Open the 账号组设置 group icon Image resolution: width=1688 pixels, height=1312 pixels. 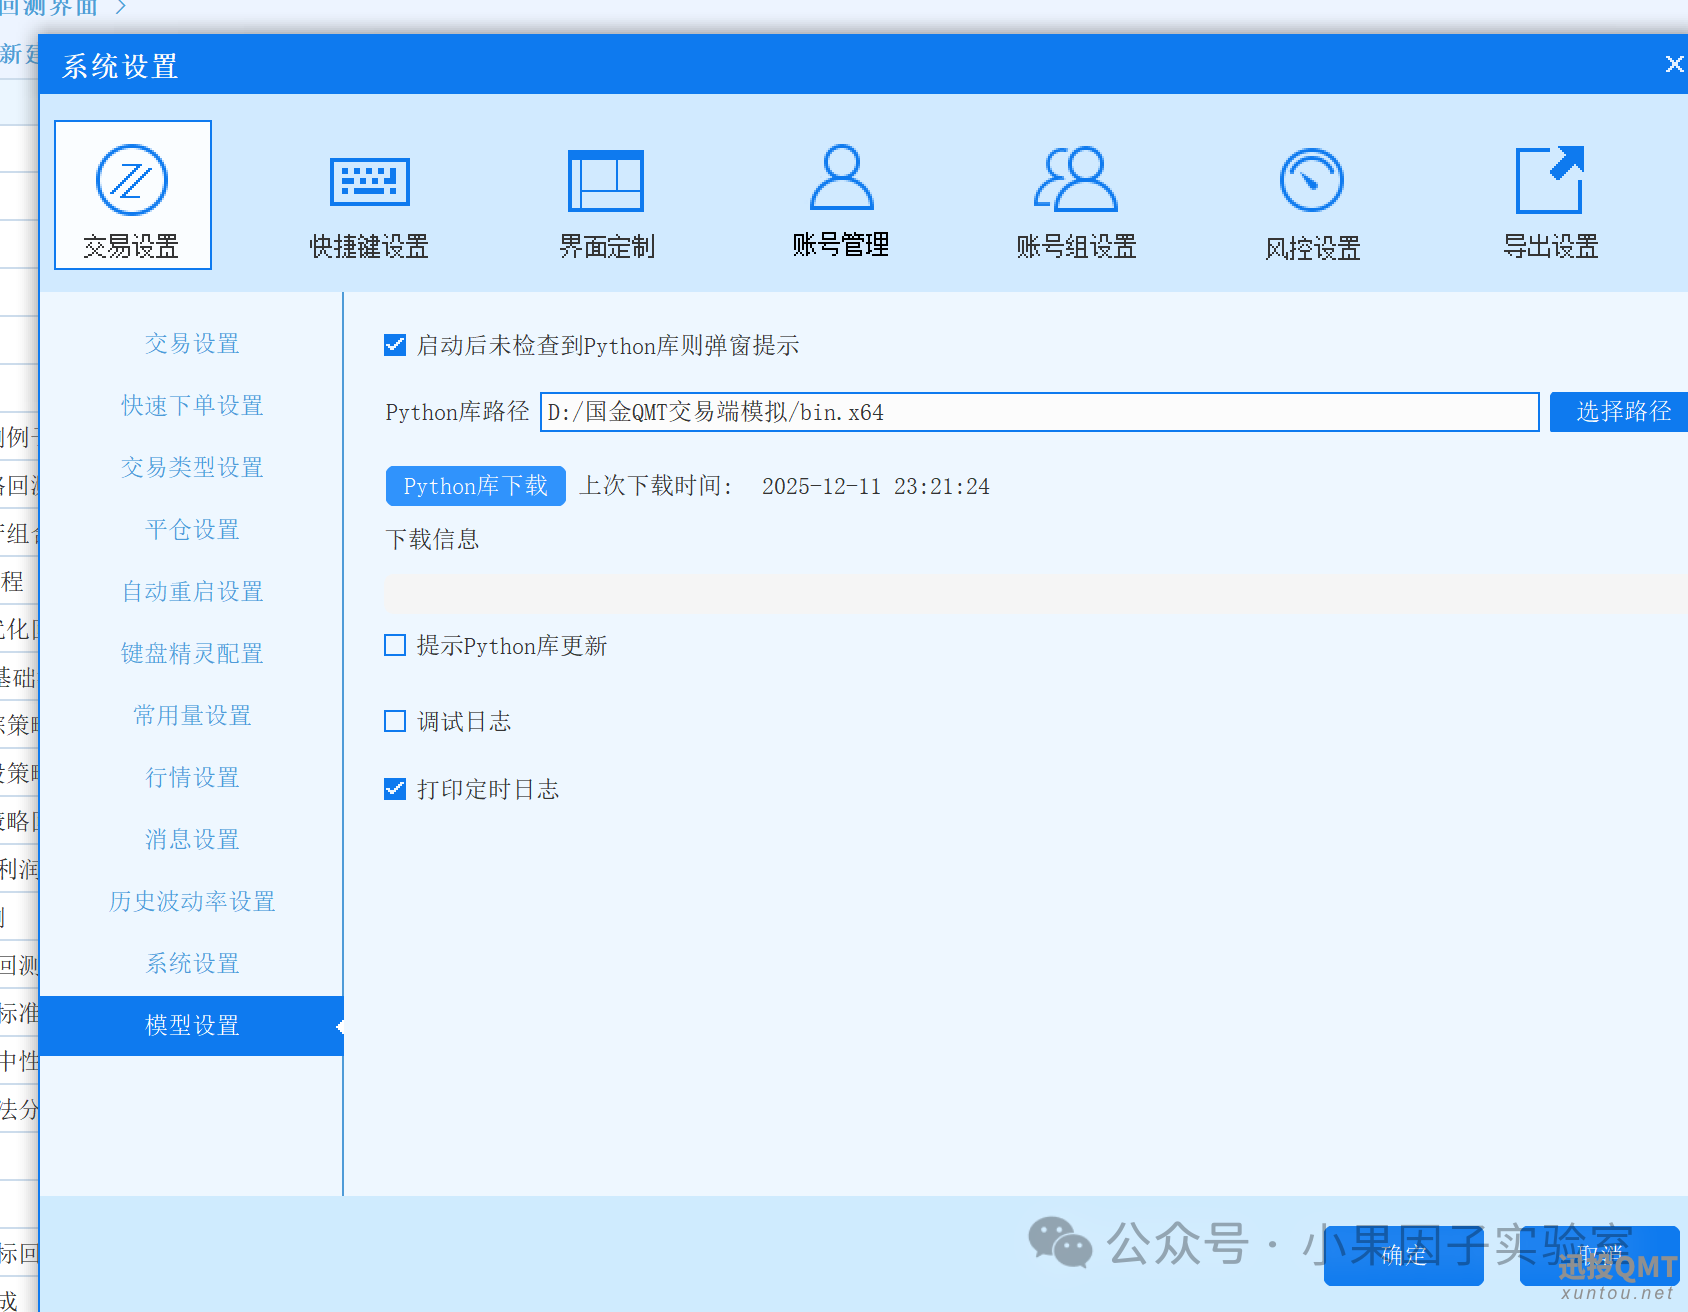1076,200
